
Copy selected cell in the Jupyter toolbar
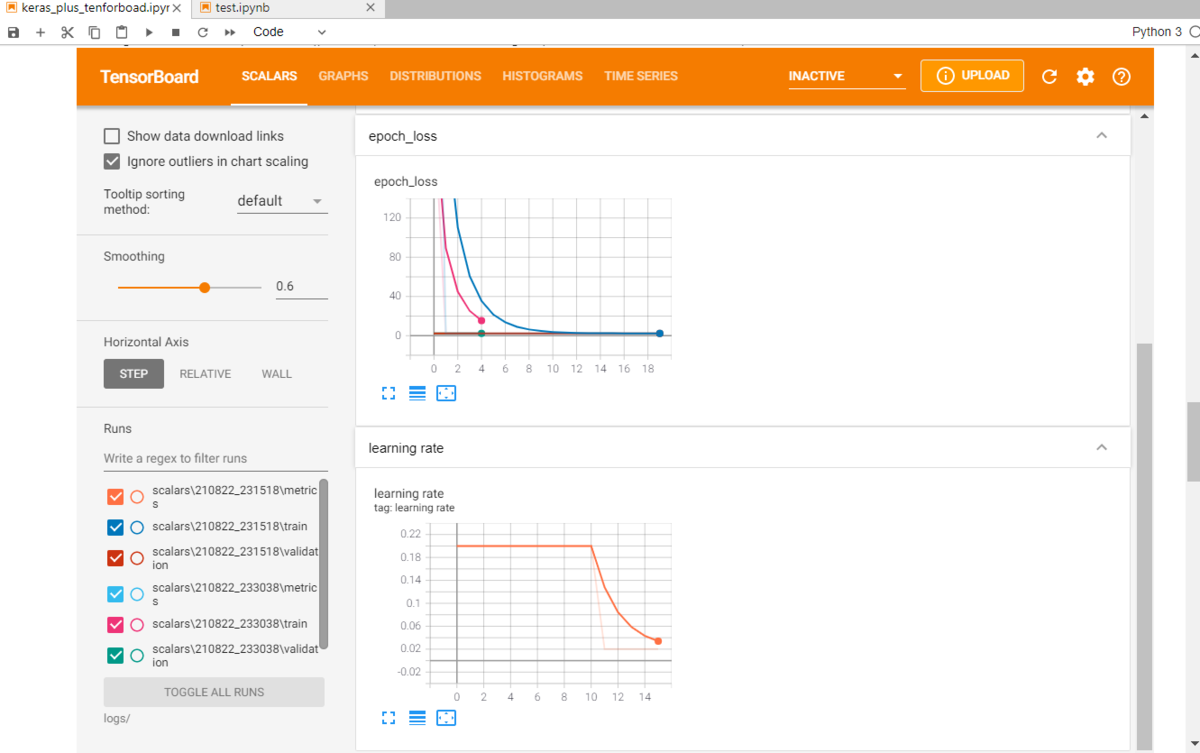94,32
